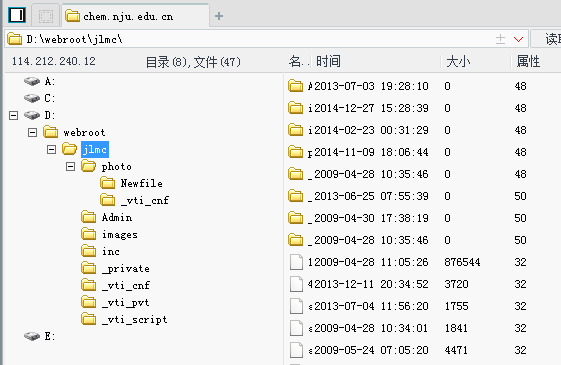This screenshot has width=561, height=365.
Task: Collapse the photo folder node
Action: [x=70, y=166]
